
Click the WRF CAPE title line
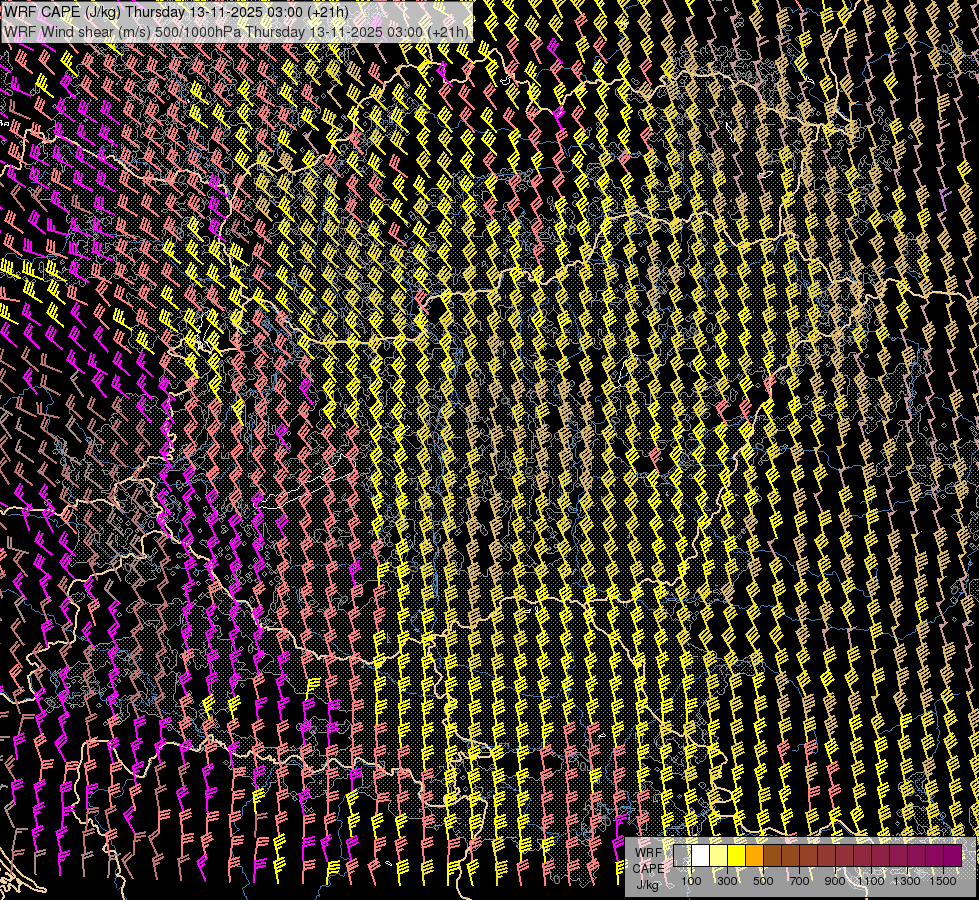point(176,12)
